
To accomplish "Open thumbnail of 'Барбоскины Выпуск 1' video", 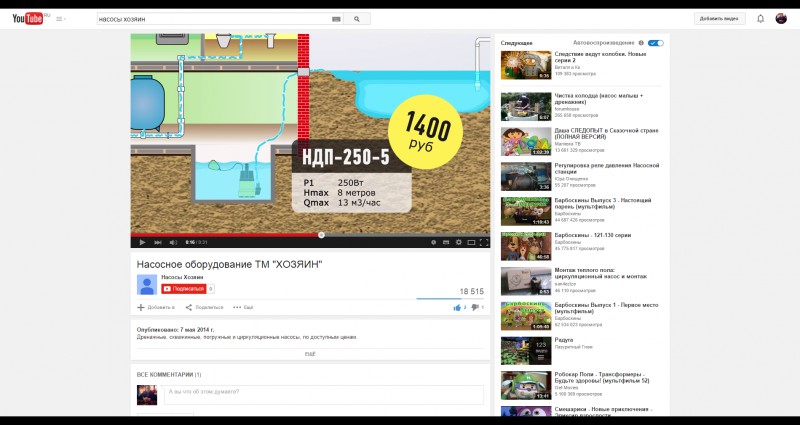I will click(526, 316).
